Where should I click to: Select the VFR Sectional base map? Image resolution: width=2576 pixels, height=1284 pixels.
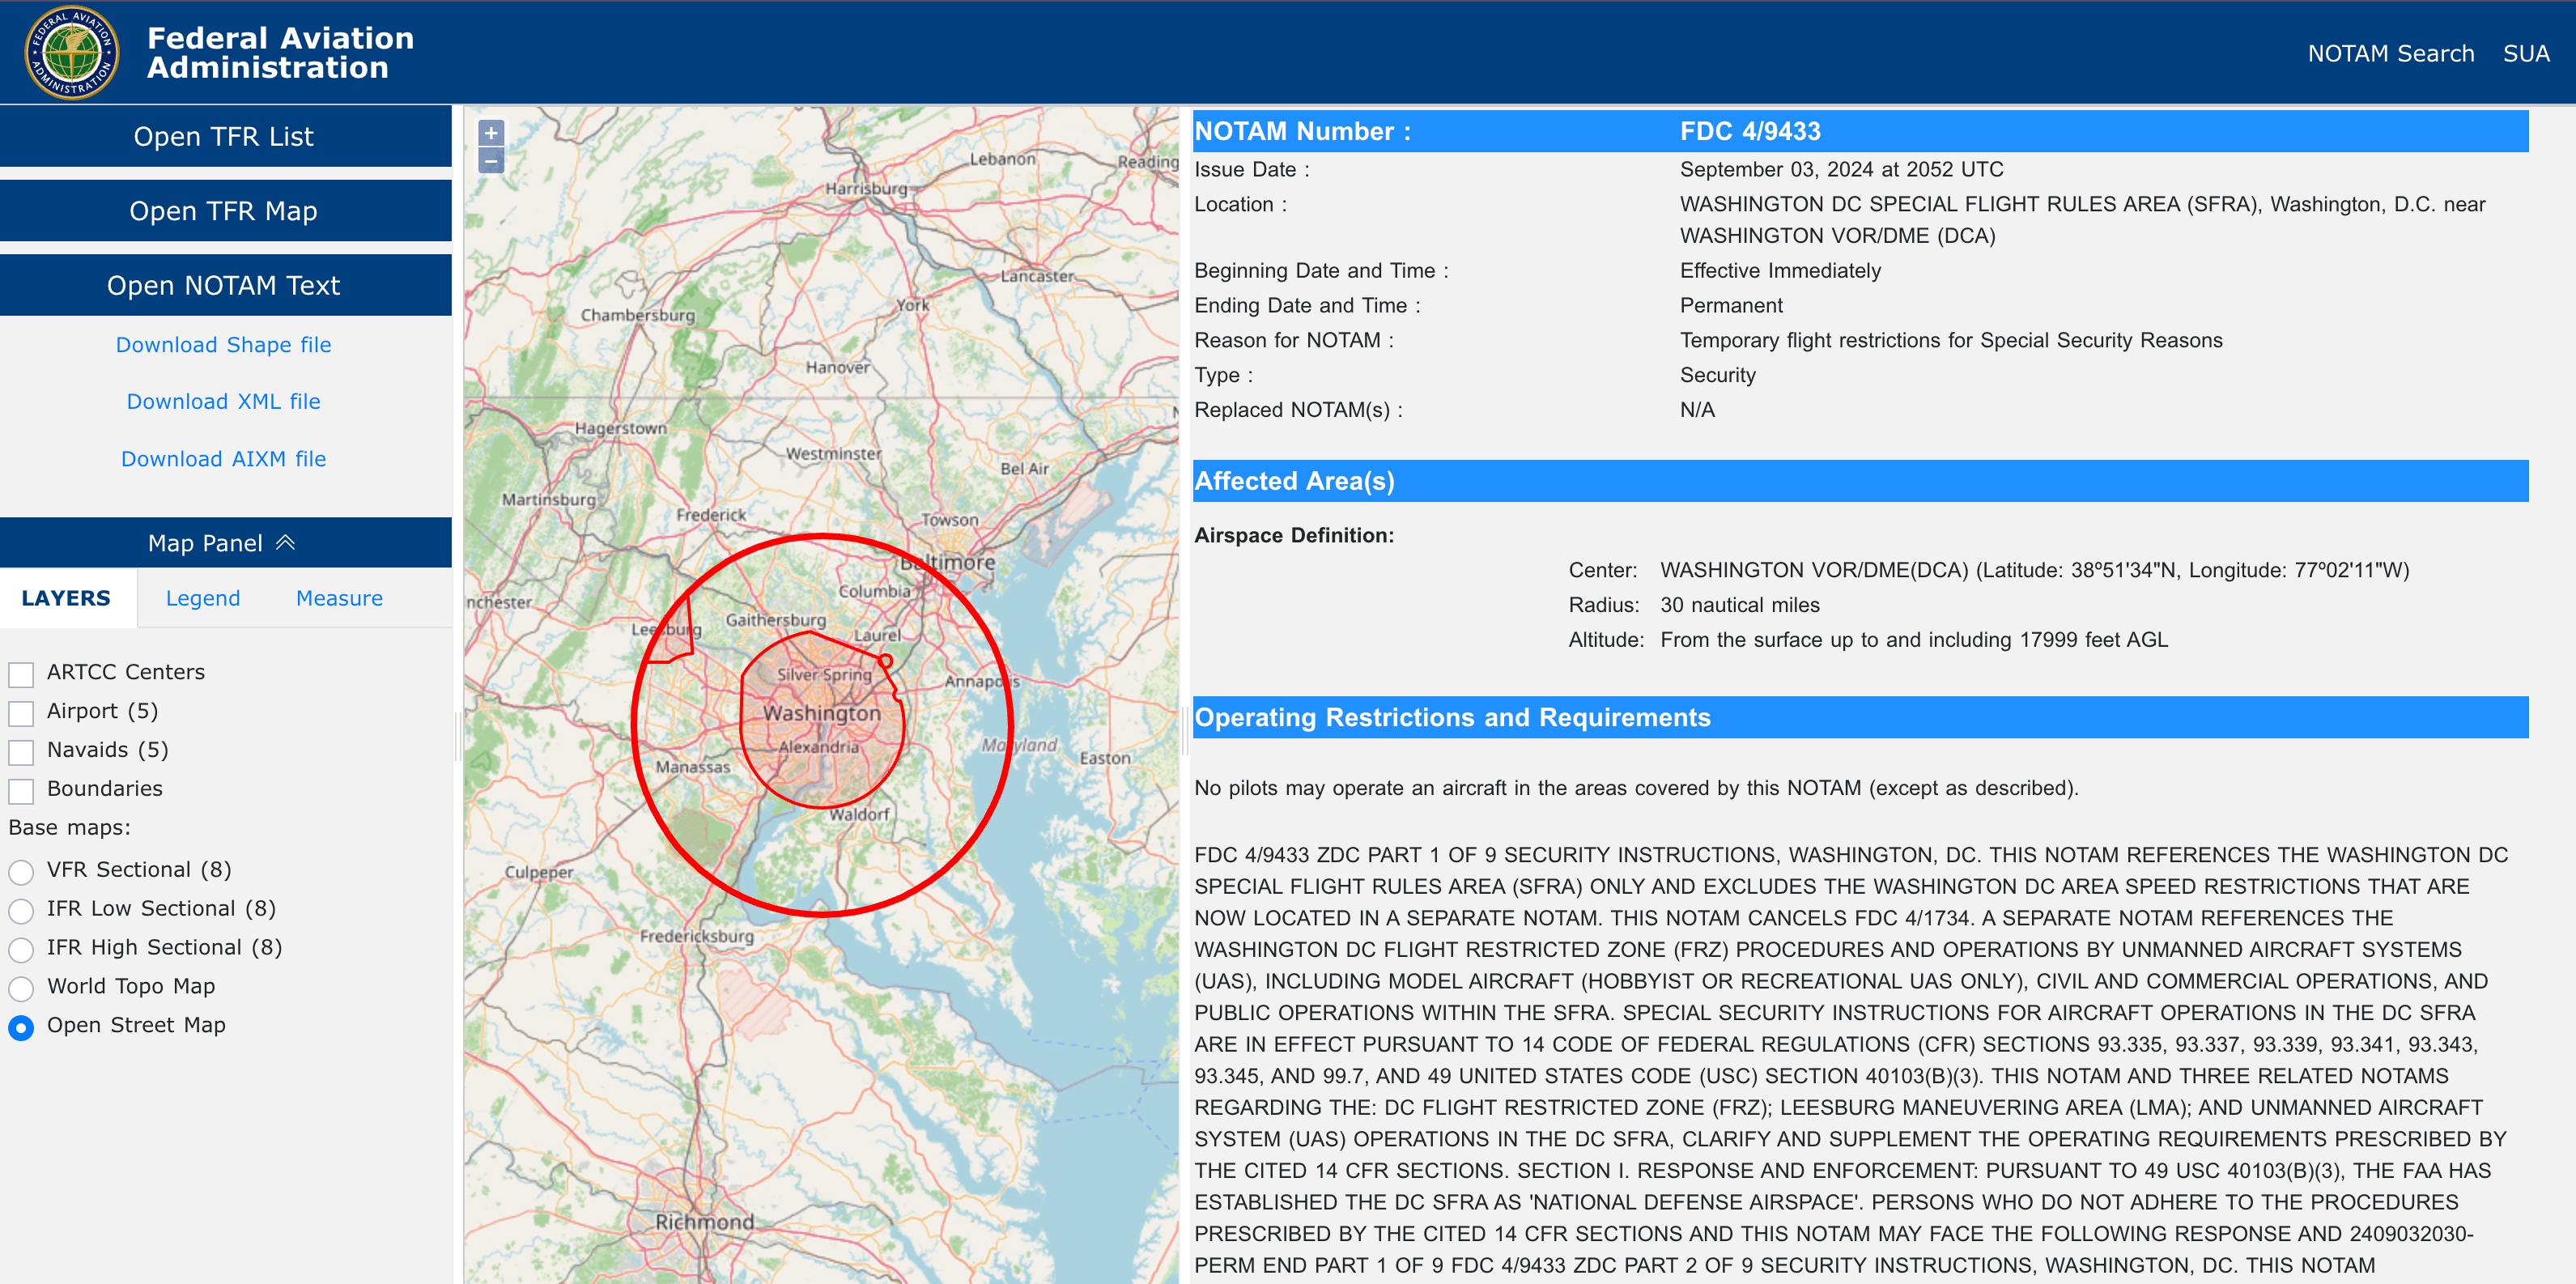click(x=21, y=872)
